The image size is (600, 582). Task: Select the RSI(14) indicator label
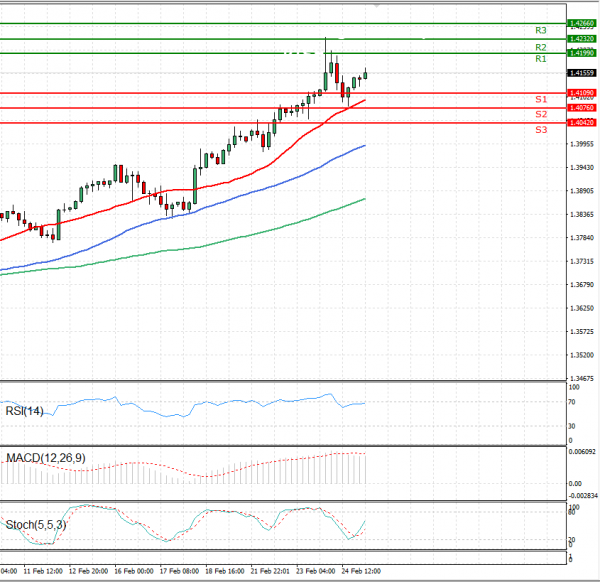24,411
